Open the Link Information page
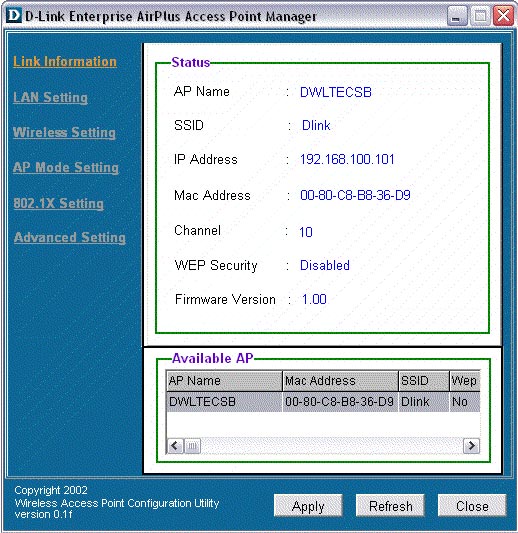Screen dimensions: 518x533 click(65, 62)
